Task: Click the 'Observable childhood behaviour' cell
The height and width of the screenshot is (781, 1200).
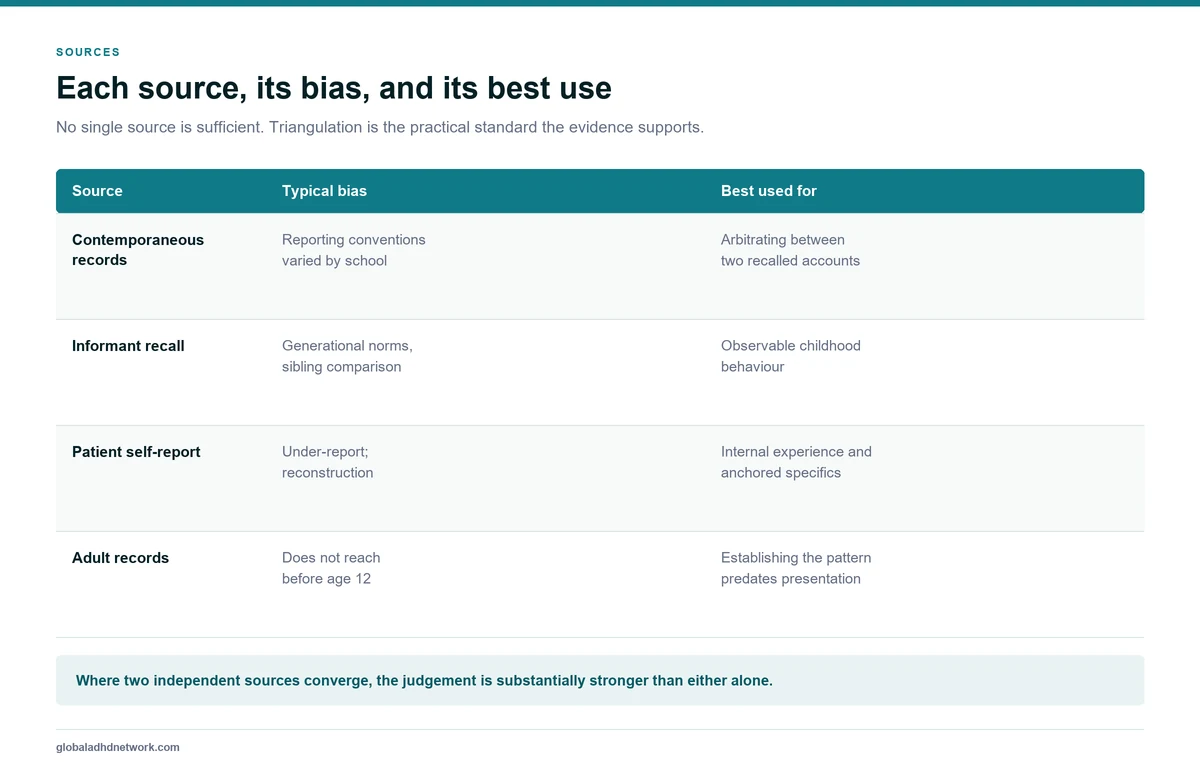Action: [791, 356]
